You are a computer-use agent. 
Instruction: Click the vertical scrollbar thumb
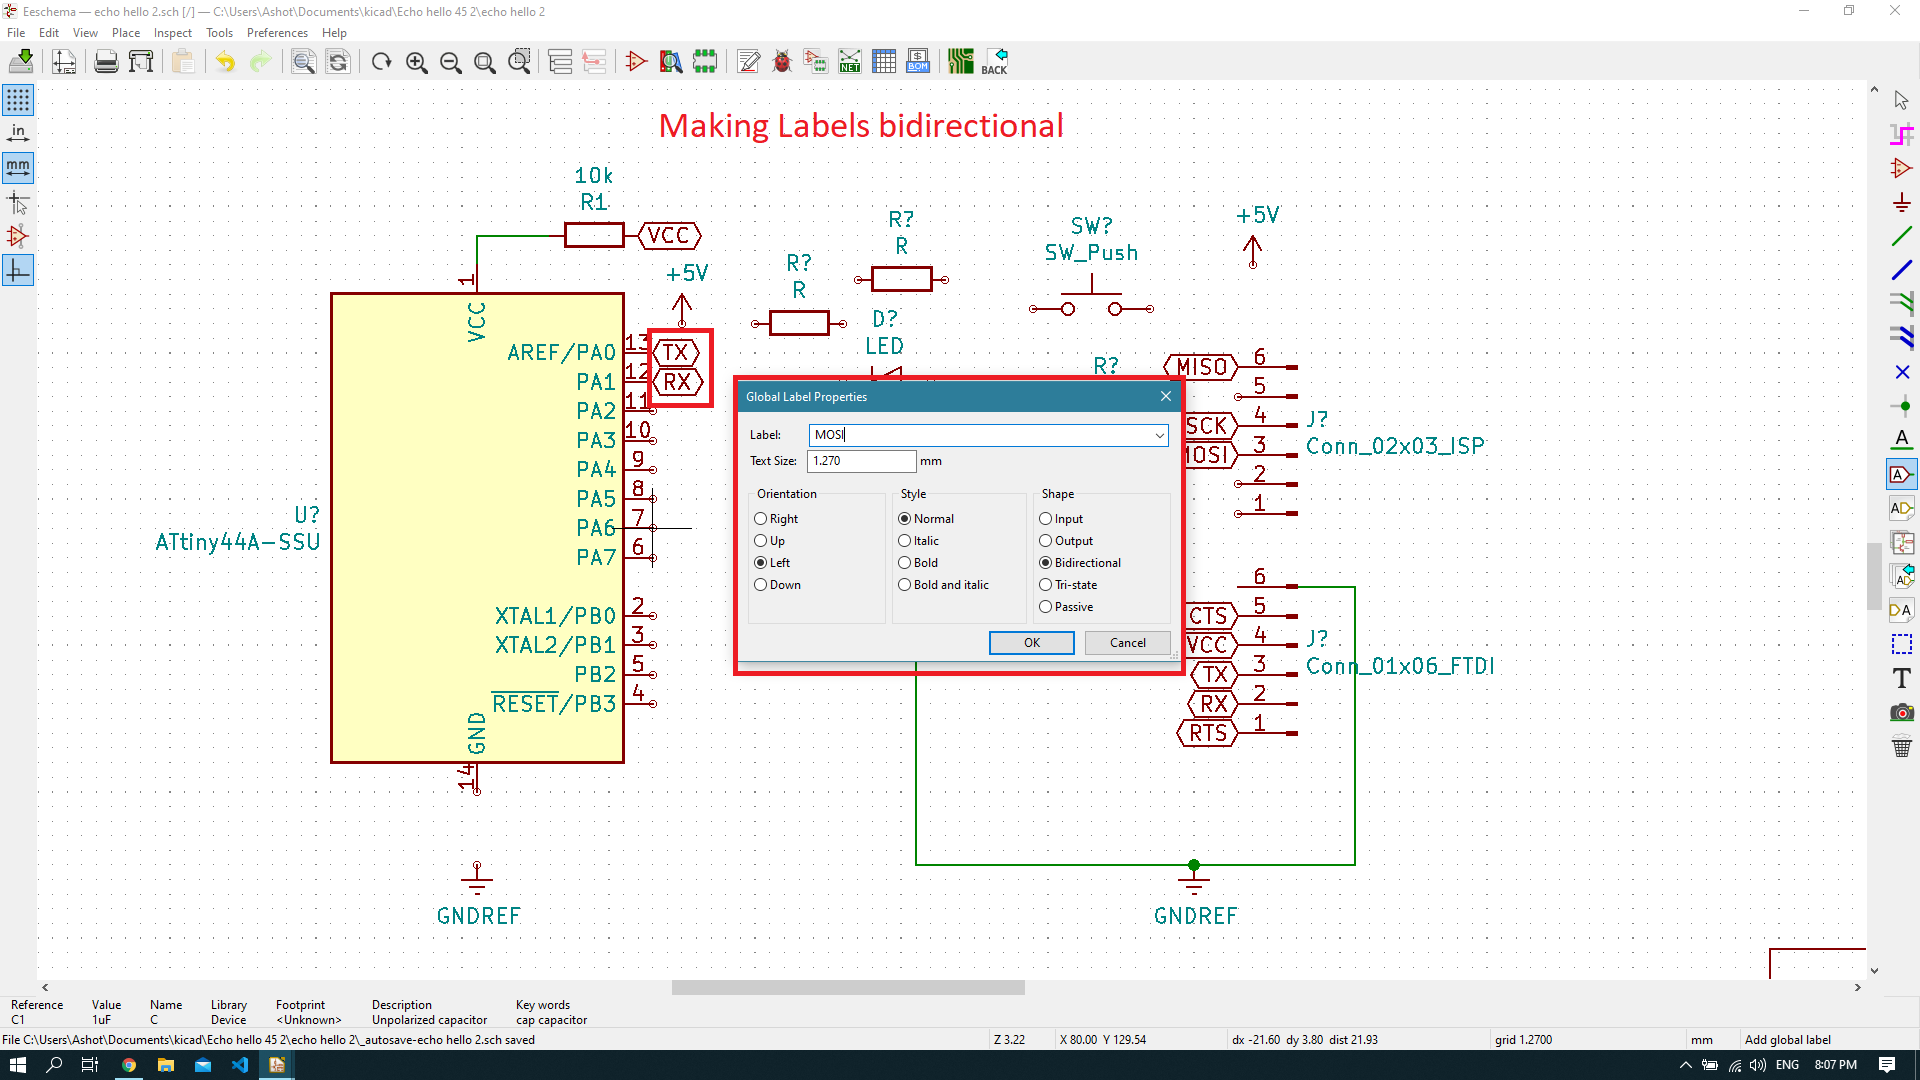pyautogui.click(x=1874, y=575)
